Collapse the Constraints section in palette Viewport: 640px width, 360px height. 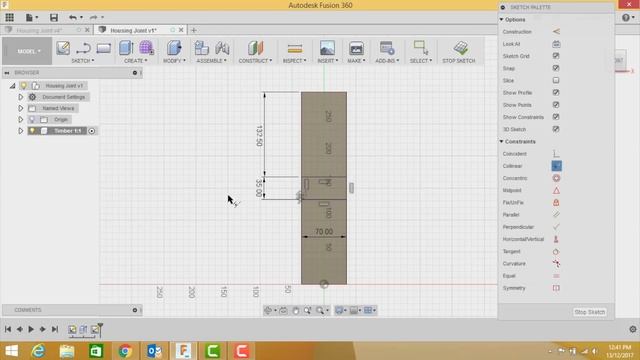(502, 142)
